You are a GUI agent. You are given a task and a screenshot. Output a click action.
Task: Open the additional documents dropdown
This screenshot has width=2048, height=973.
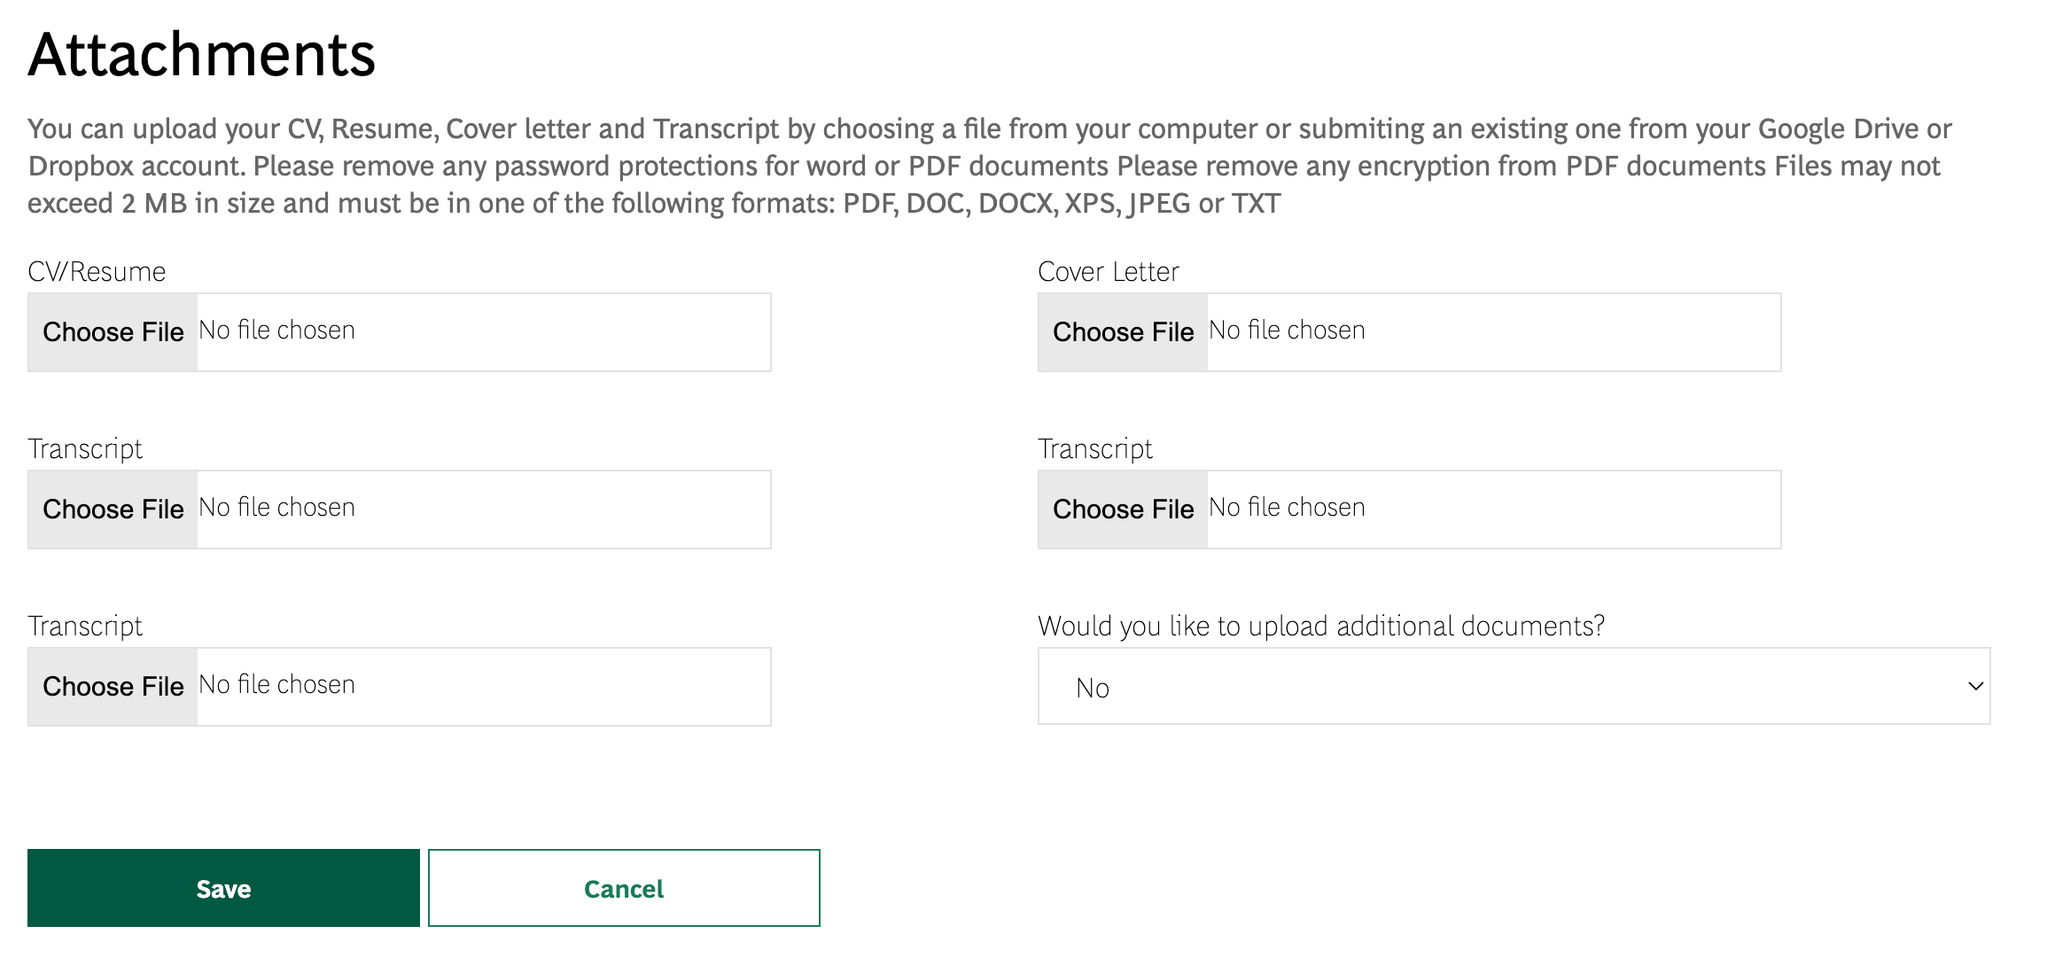(x=1513, y=687)
